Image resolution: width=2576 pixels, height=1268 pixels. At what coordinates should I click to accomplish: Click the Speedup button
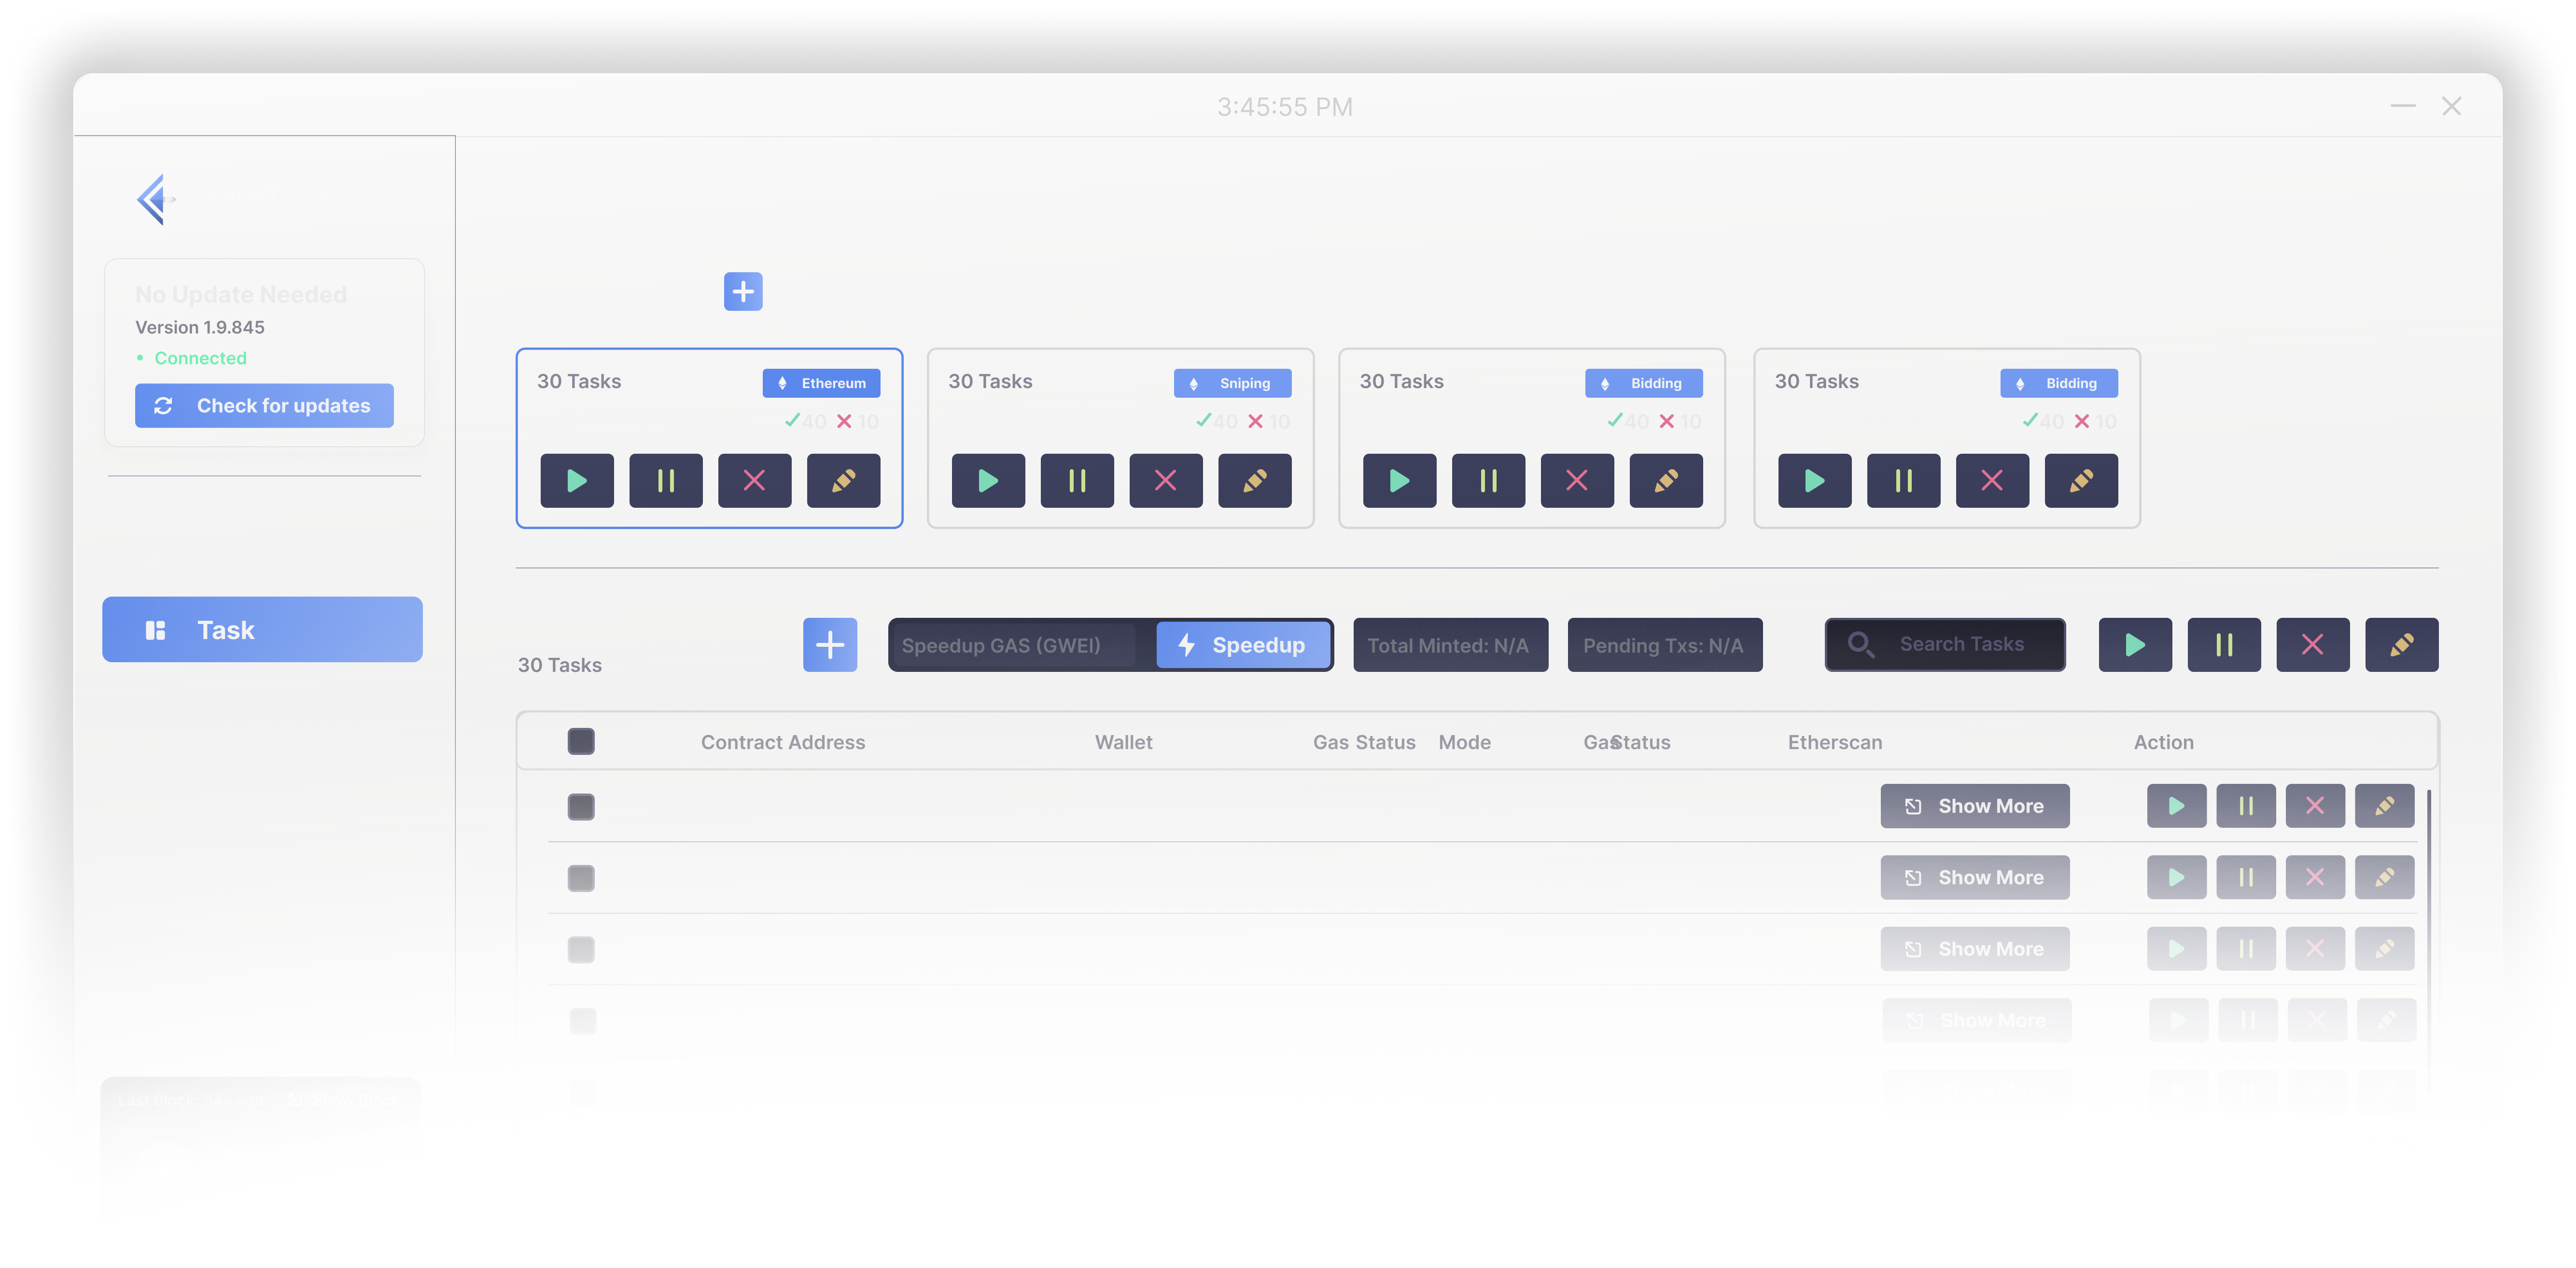[1244, 645]
